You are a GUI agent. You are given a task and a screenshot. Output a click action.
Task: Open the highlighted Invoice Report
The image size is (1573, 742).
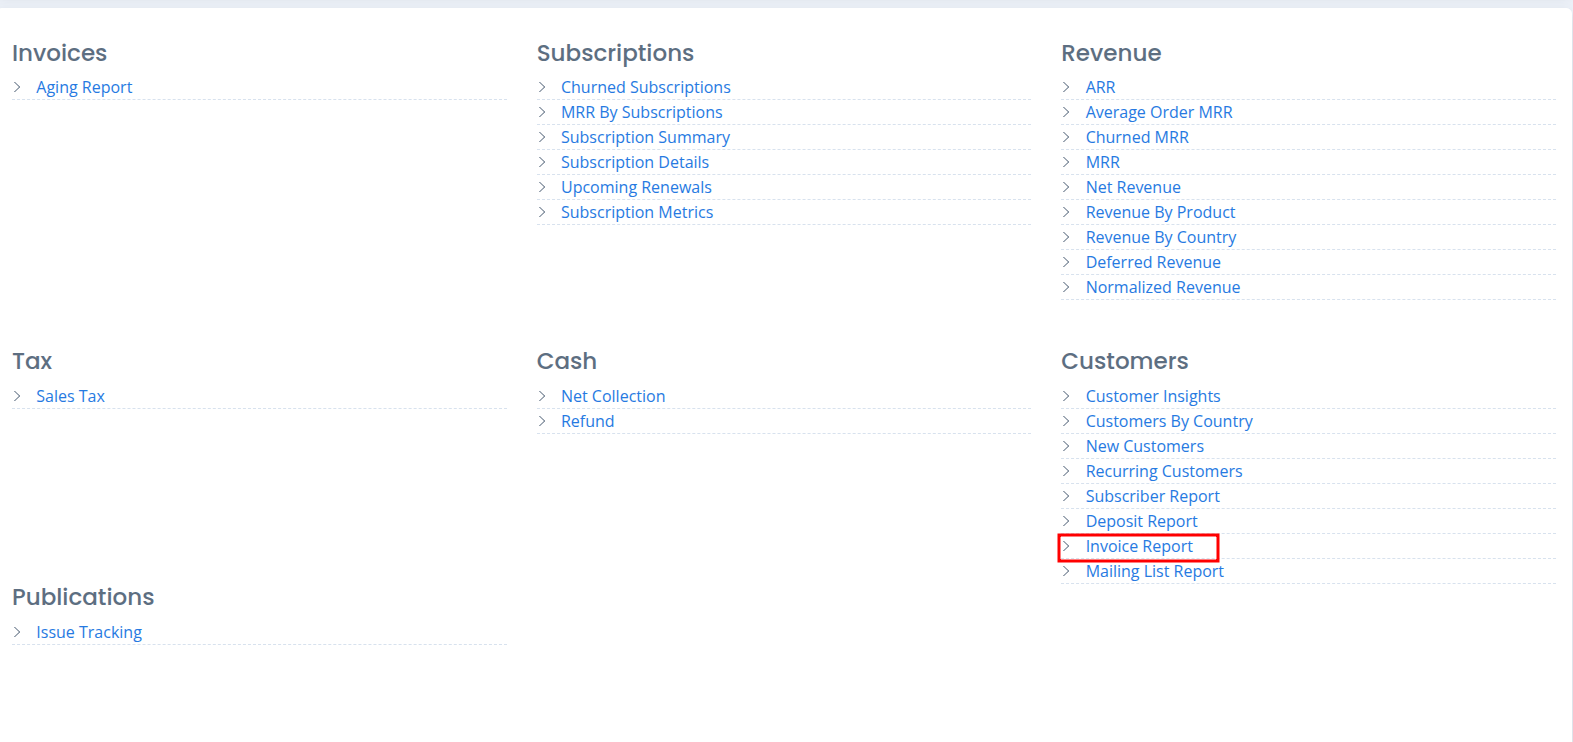pos(1138,546)
